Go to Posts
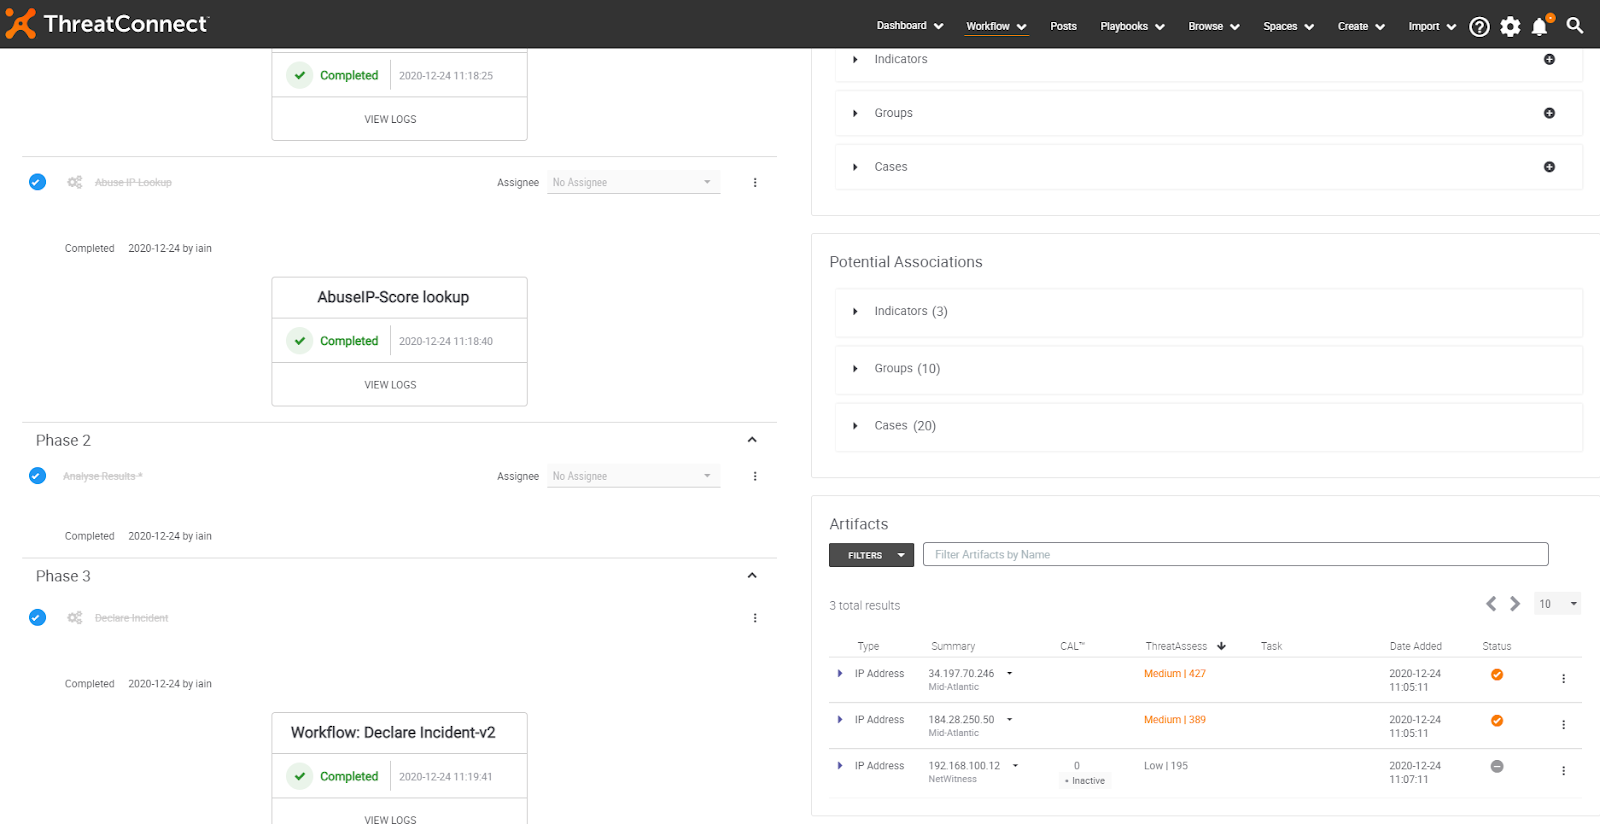The width and height of the screenshot is (1600, 824). 1063,27
